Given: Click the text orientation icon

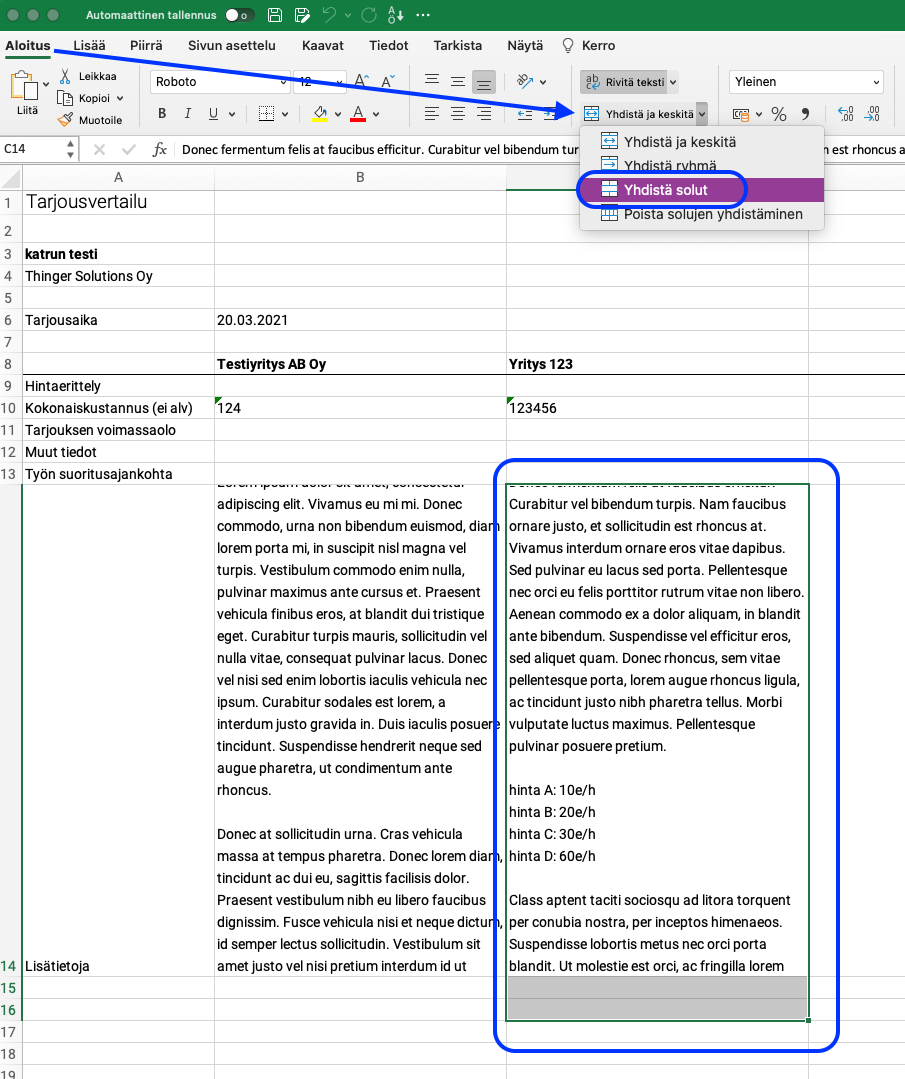Looking at the screenshot, I should [x=525, y=81].
